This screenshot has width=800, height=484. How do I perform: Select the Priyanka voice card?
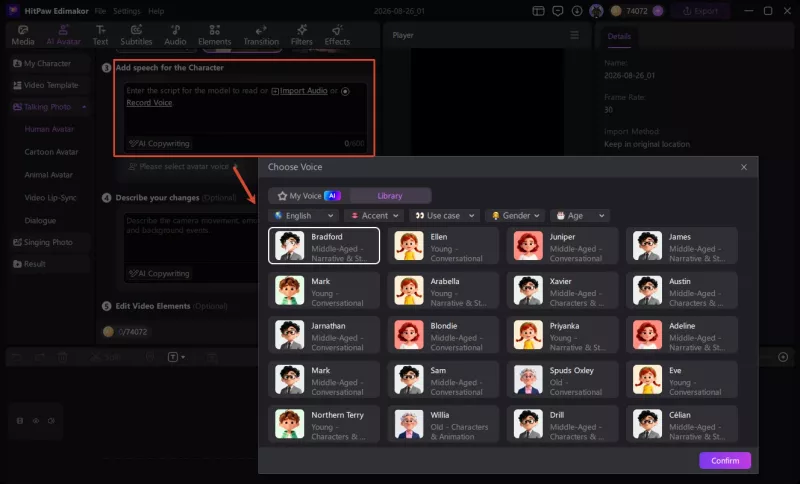[563, 335]
